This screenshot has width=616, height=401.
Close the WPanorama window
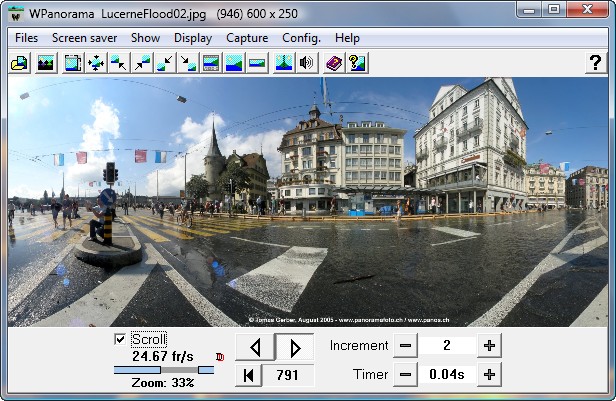point(587,9)
